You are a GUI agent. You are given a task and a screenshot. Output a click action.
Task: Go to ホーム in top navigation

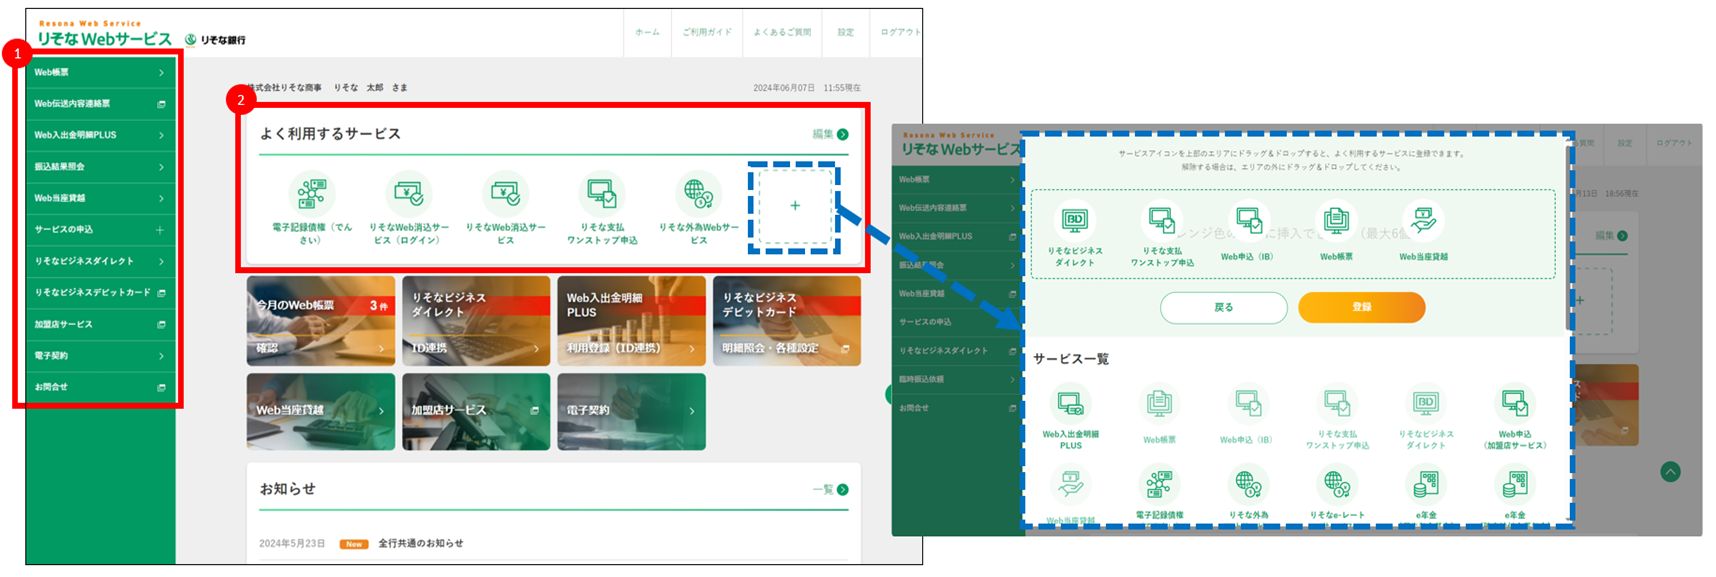click(x=647, y=32)
